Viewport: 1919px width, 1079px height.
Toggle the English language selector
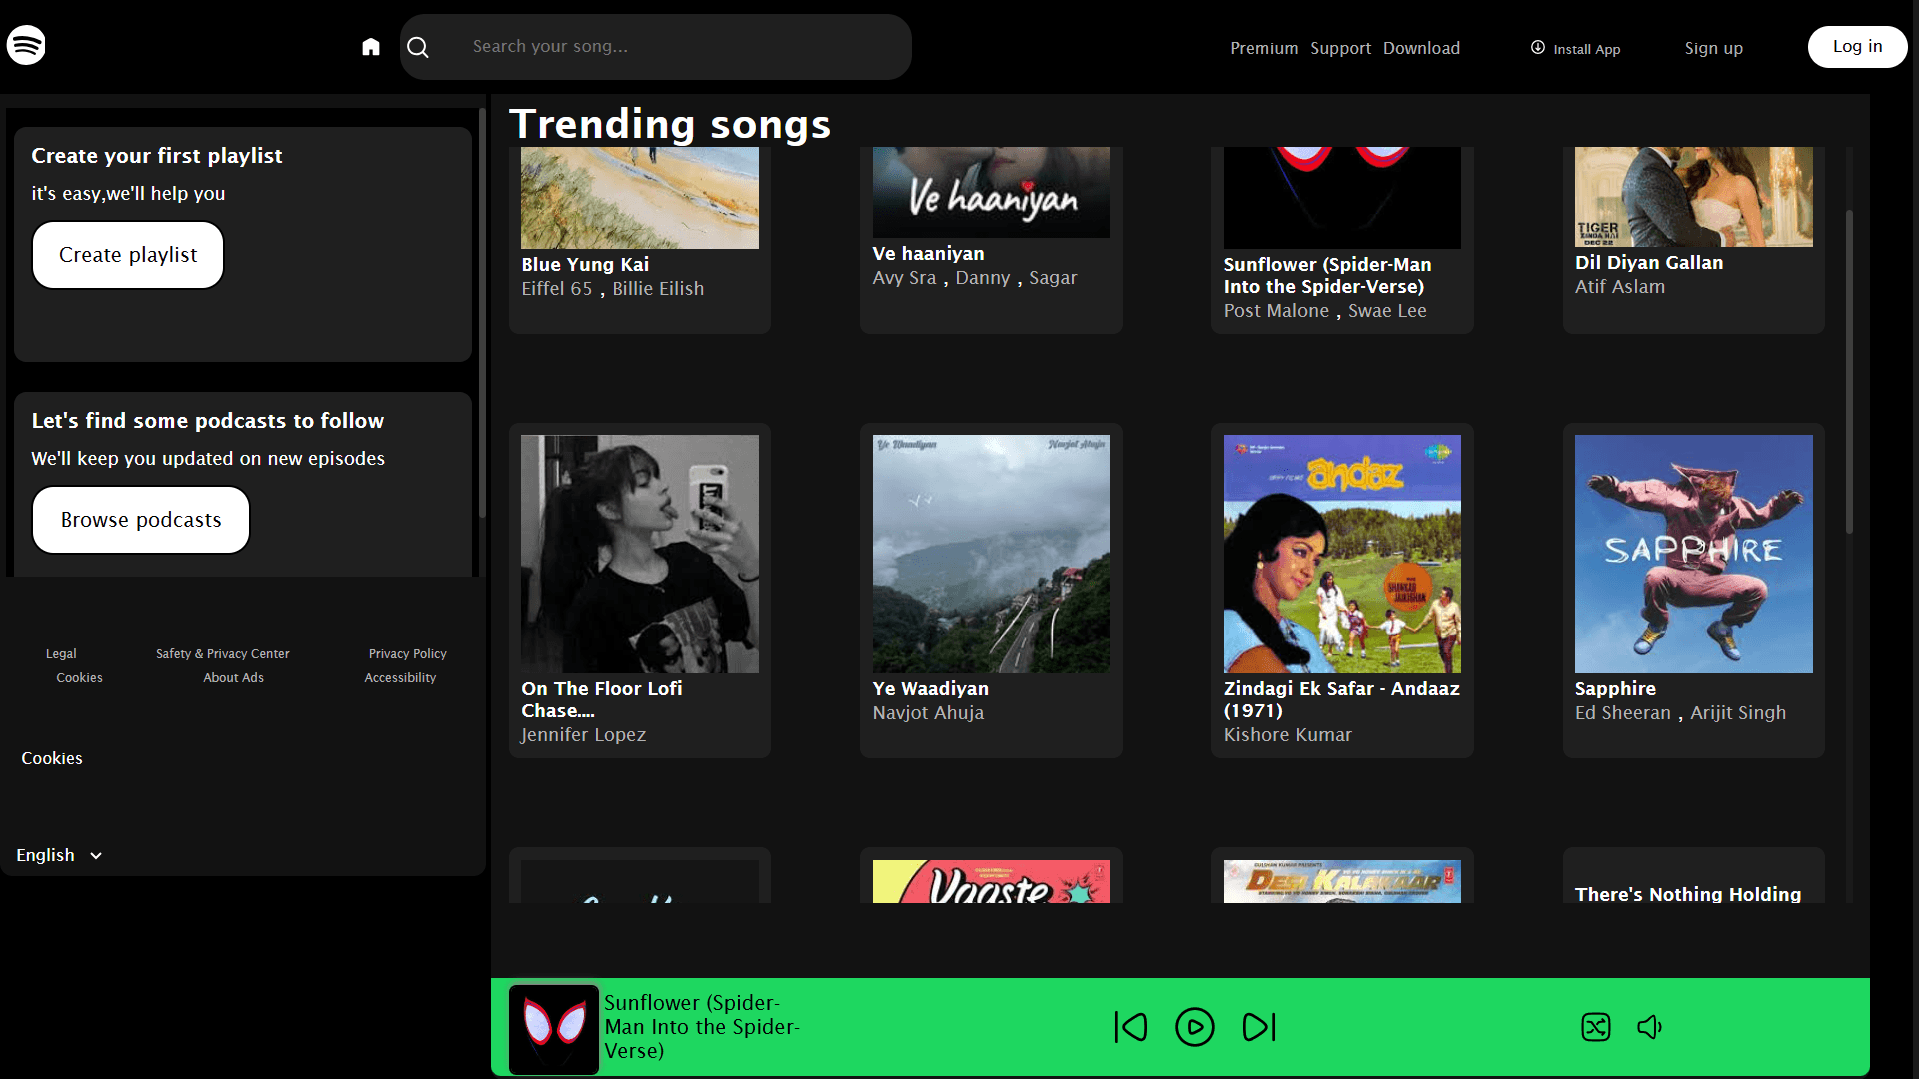point(44,855)
